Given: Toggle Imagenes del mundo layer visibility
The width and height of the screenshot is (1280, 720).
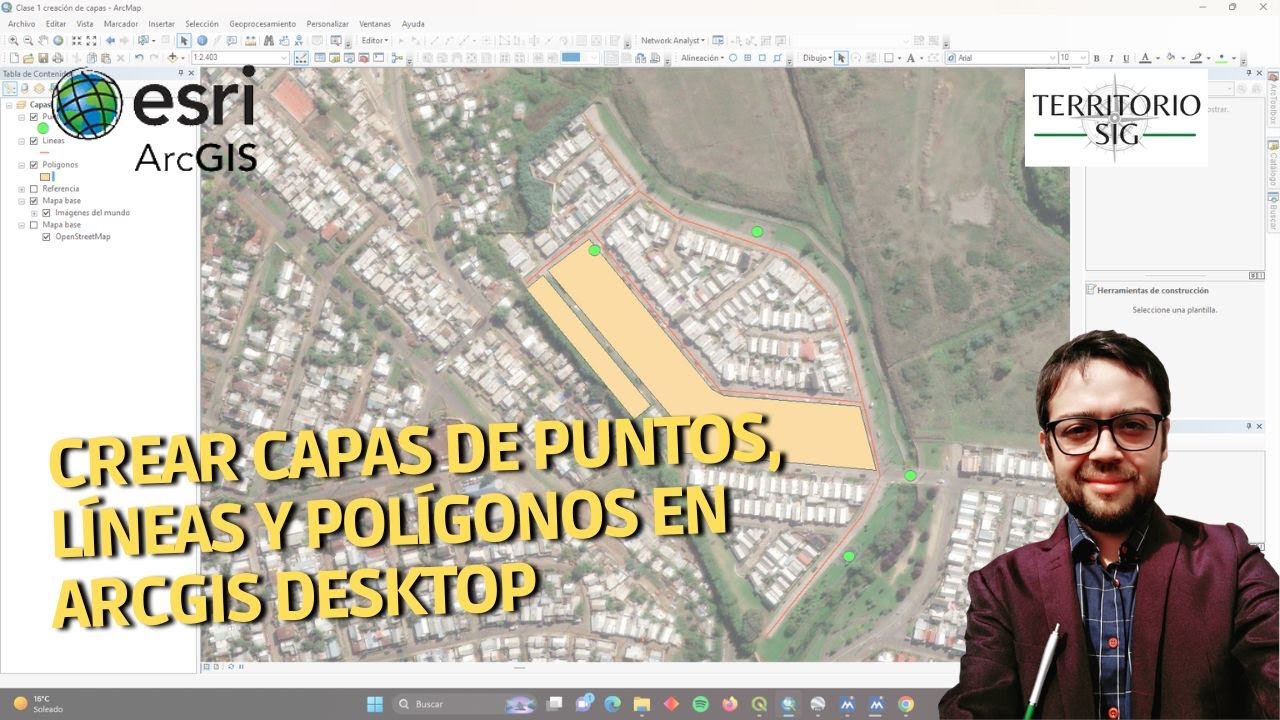Looking at the screenshot, I should (x=47, y=213).
